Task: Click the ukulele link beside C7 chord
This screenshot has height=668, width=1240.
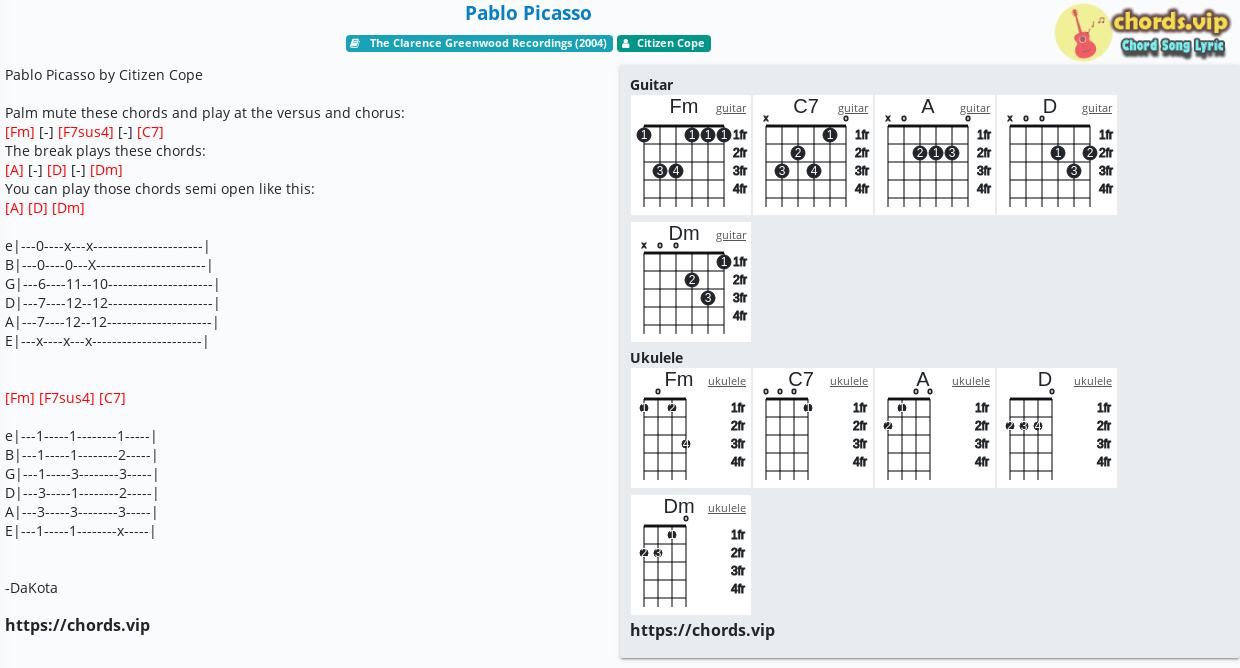Action: pos(849,381)
